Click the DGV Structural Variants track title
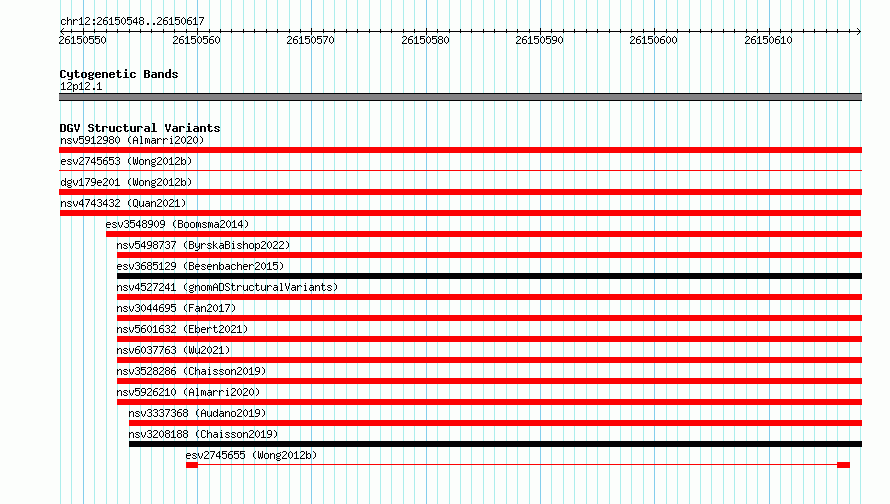The width and height of the screenshot is (890, 504). coord(140,128)
